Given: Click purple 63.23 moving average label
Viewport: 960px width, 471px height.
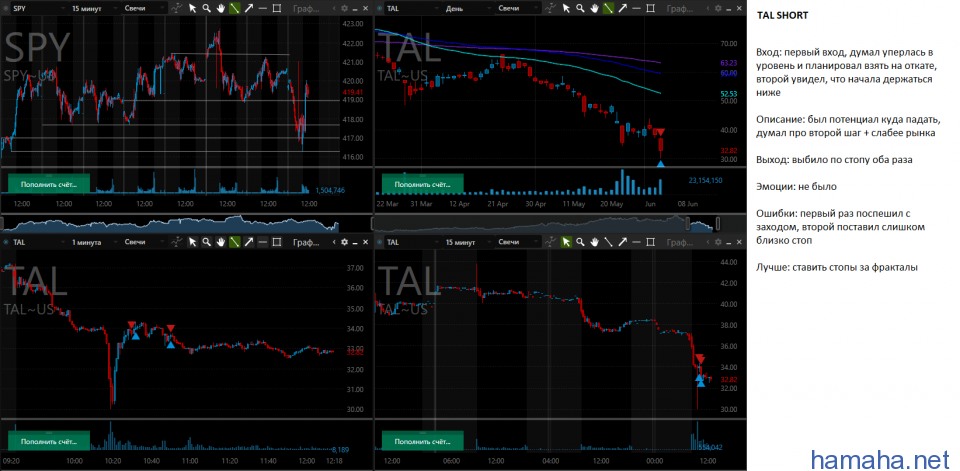Looking at the screenshot, I should pyautogui.click(x=728, y=62).
